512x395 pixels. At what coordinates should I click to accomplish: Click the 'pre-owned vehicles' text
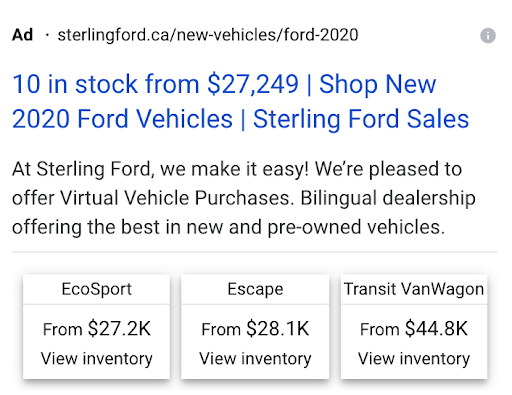pos(356,227)
